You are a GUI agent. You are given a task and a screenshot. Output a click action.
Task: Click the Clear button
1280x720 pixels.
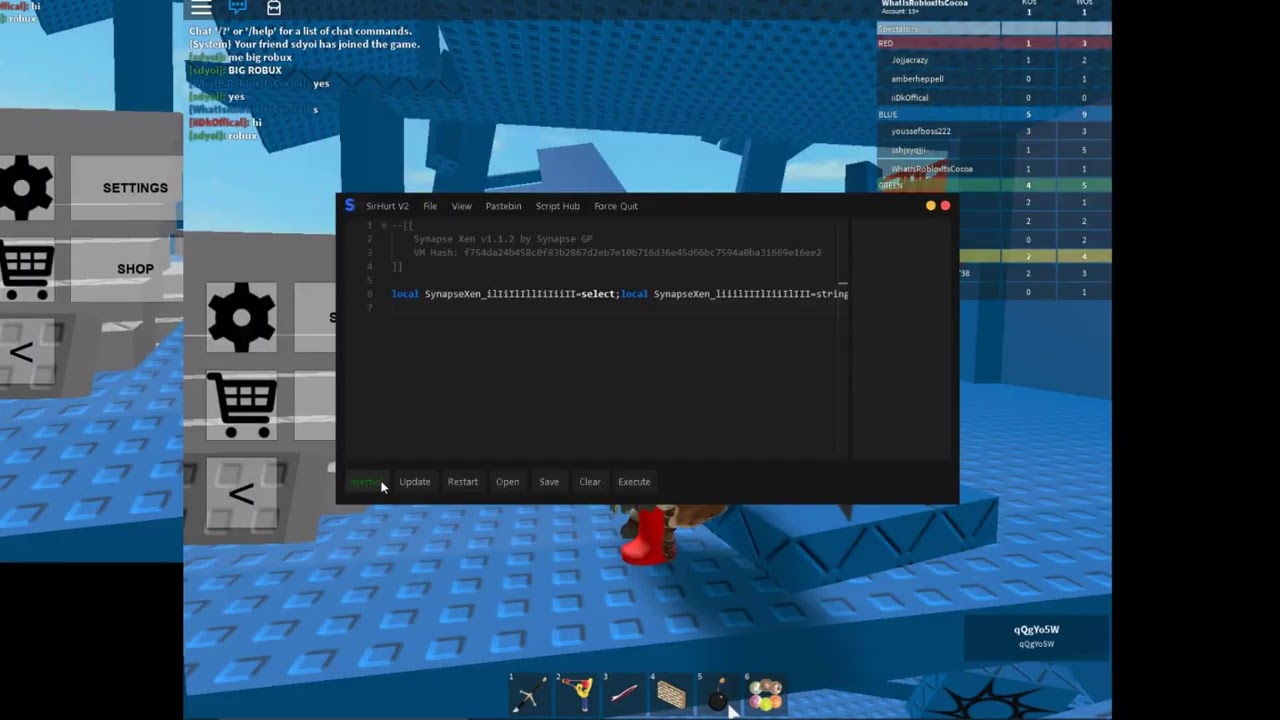590,482
